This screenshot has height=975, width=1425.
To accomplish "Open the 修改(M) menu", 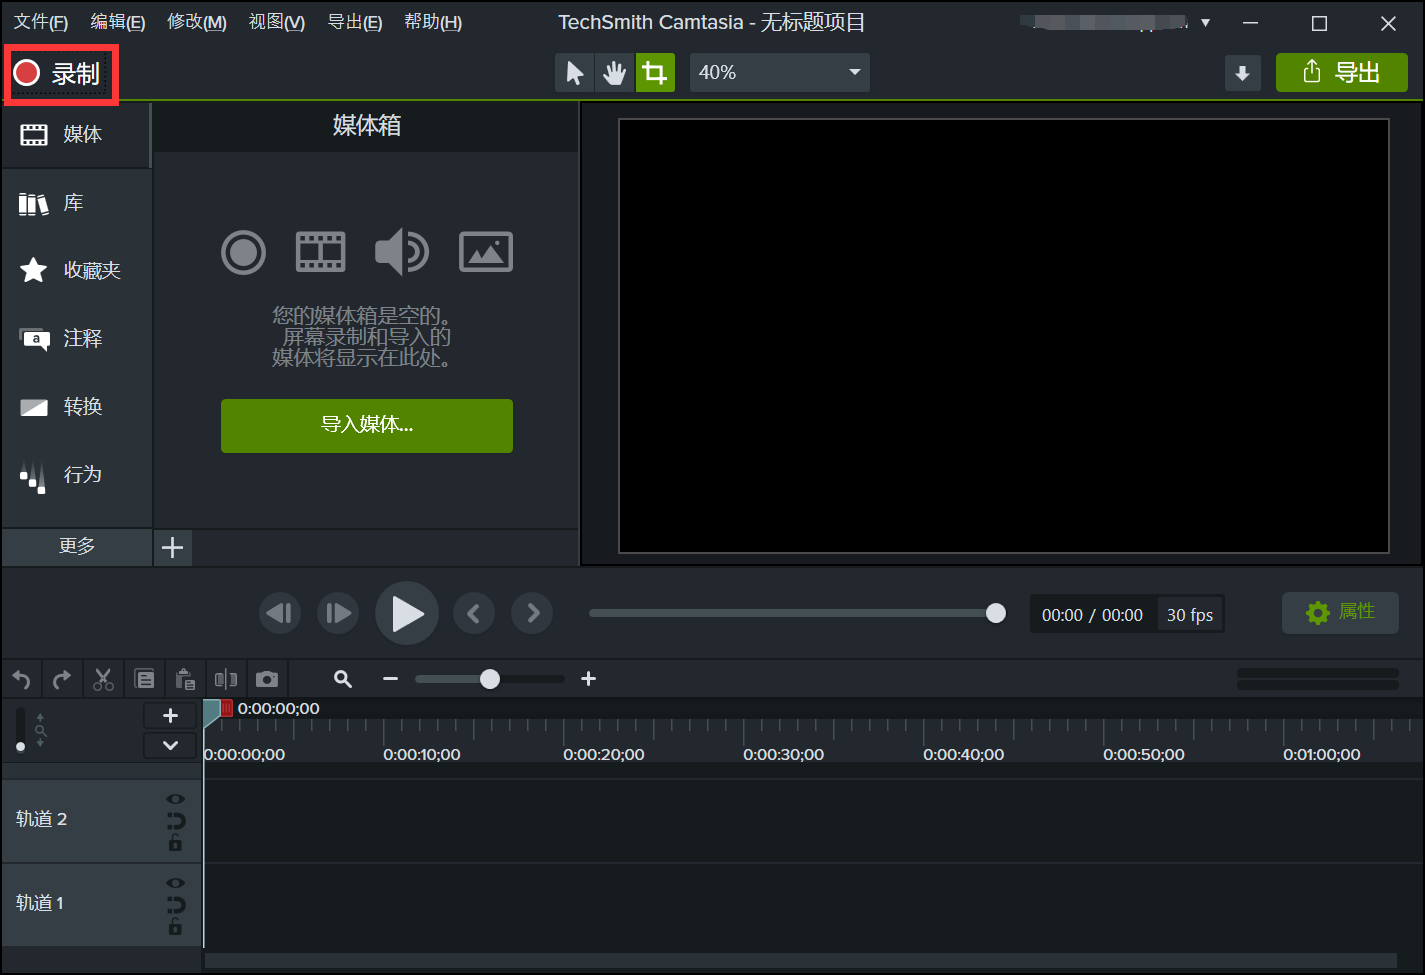I will click(x=197, y=22).
